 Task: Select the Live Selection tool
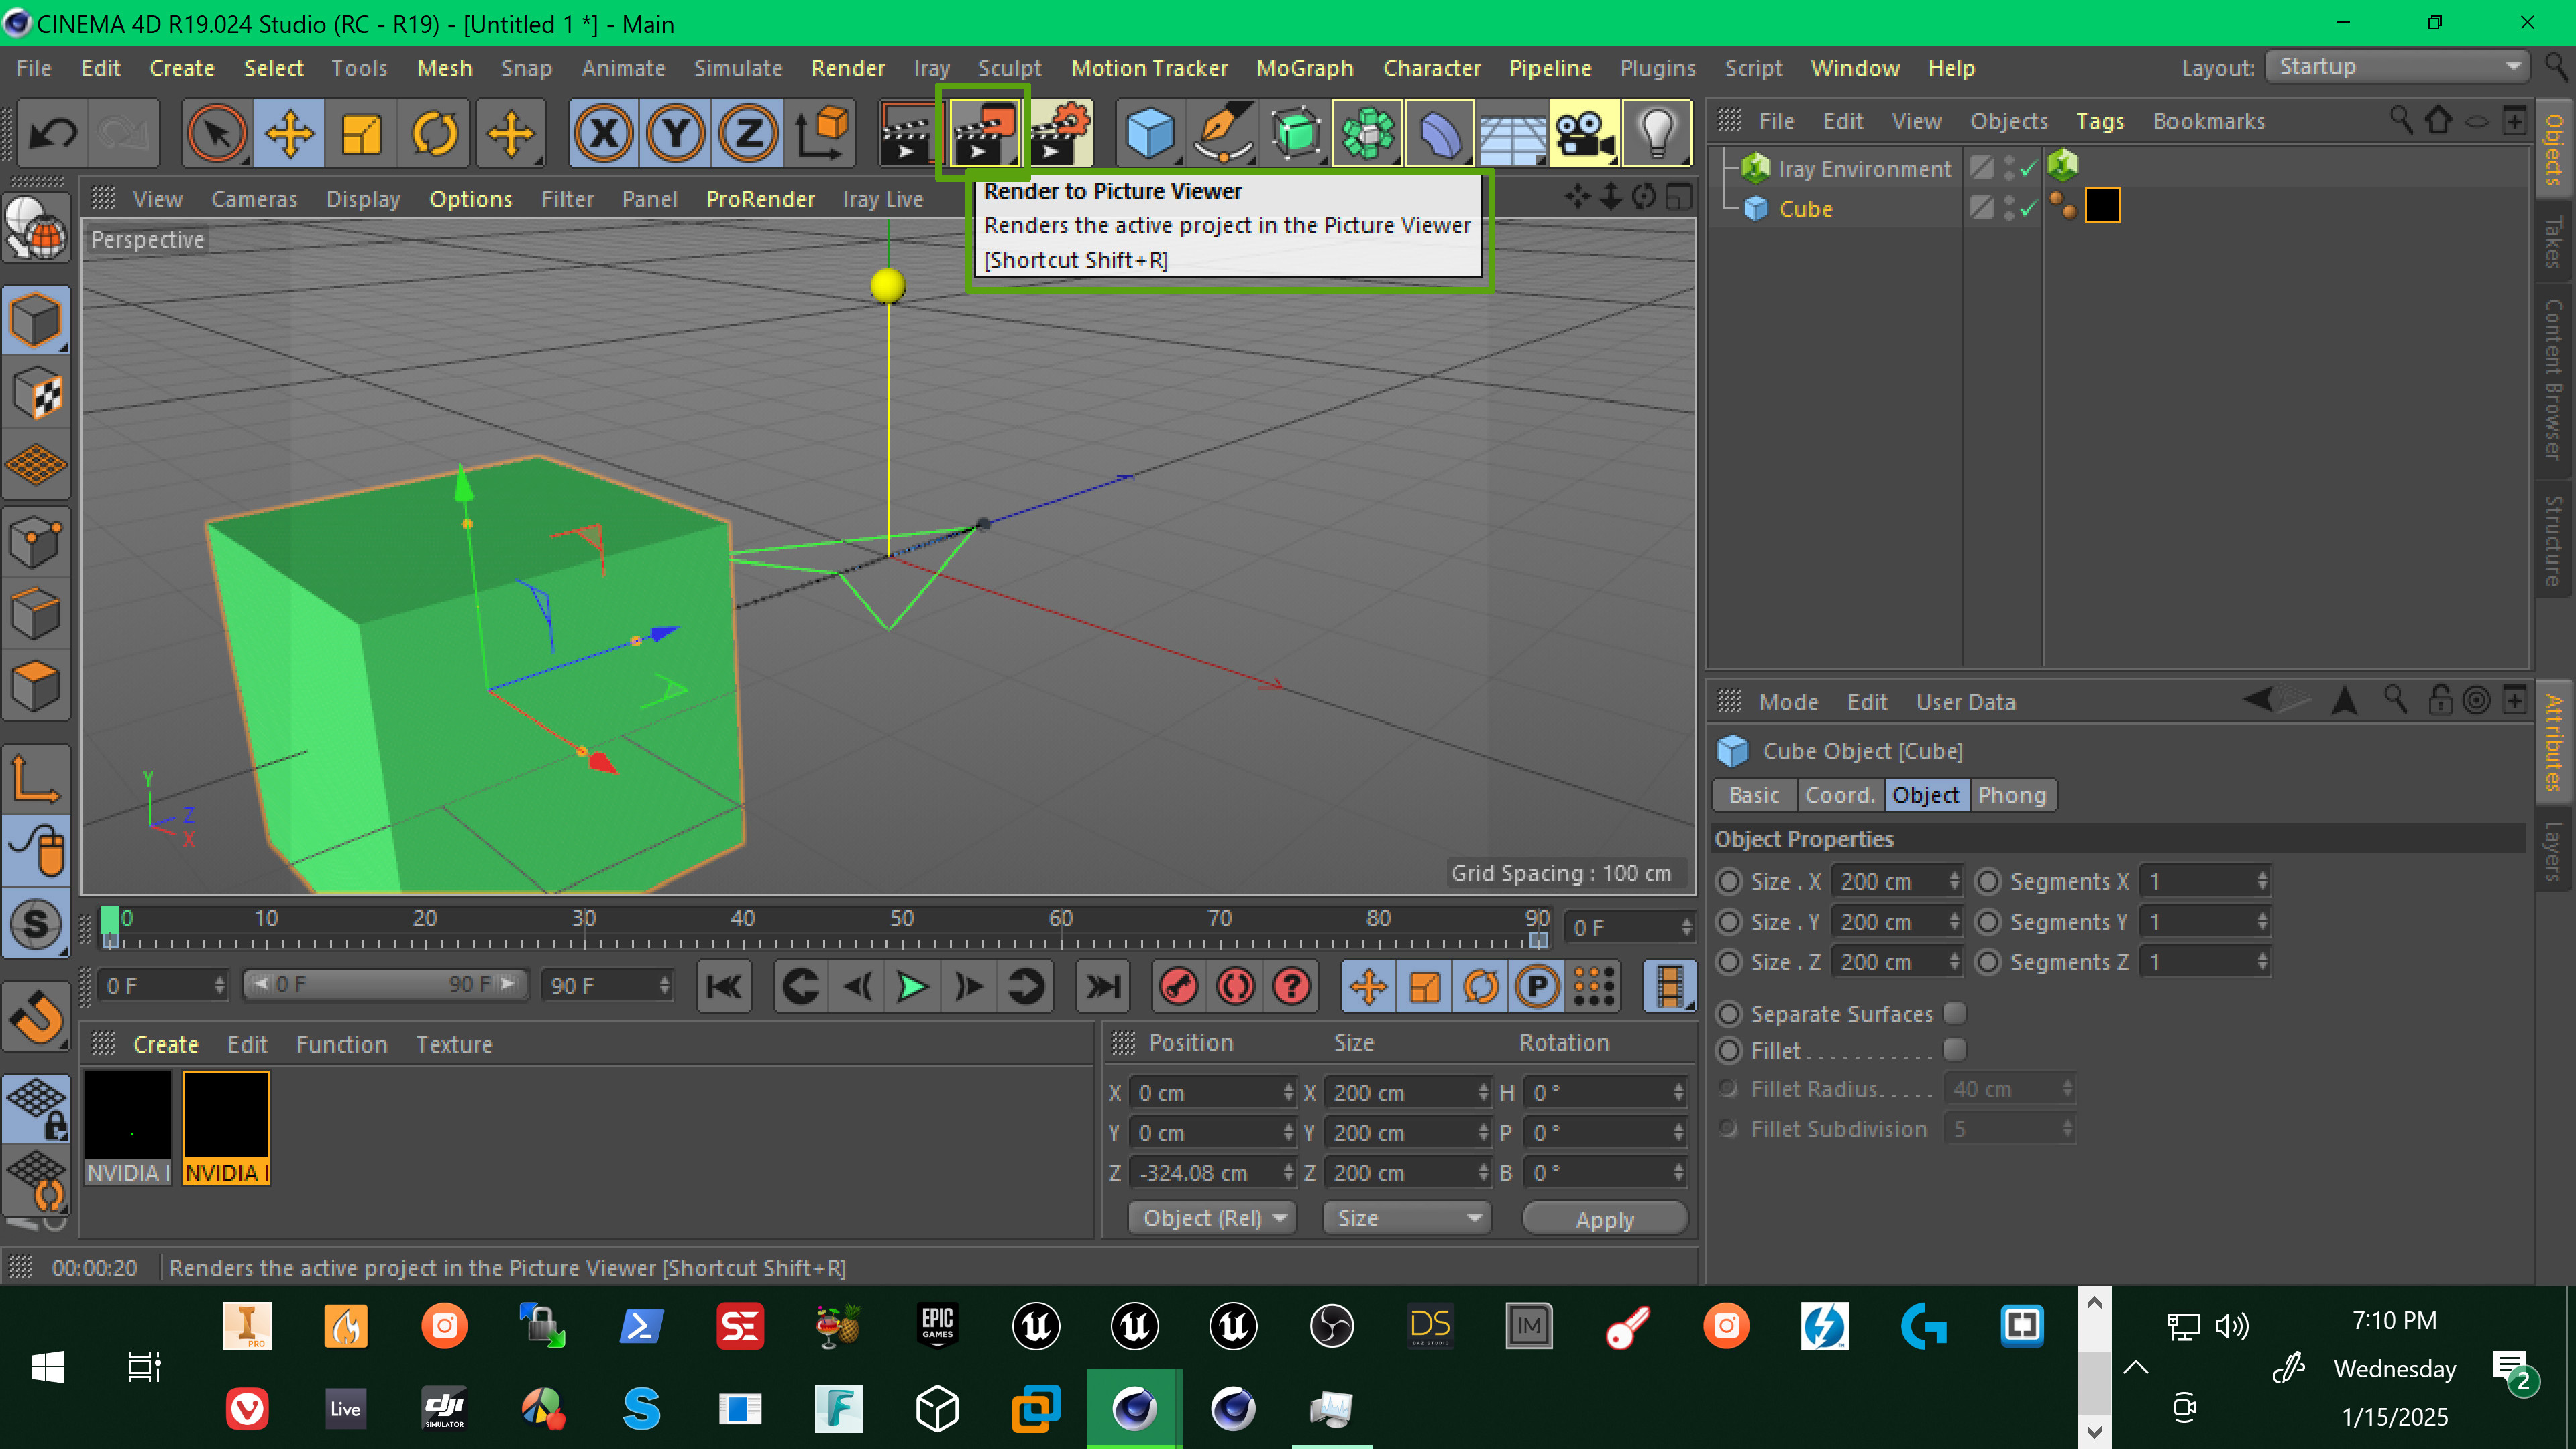tap(217, 132)
